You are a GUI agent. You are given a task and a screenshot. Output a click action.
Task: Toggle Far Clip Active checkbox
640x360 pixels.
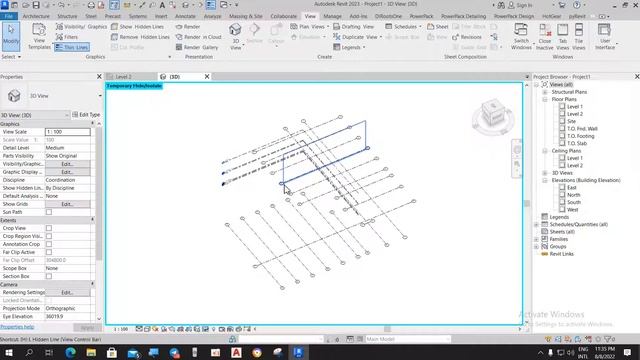pos(49,252)
